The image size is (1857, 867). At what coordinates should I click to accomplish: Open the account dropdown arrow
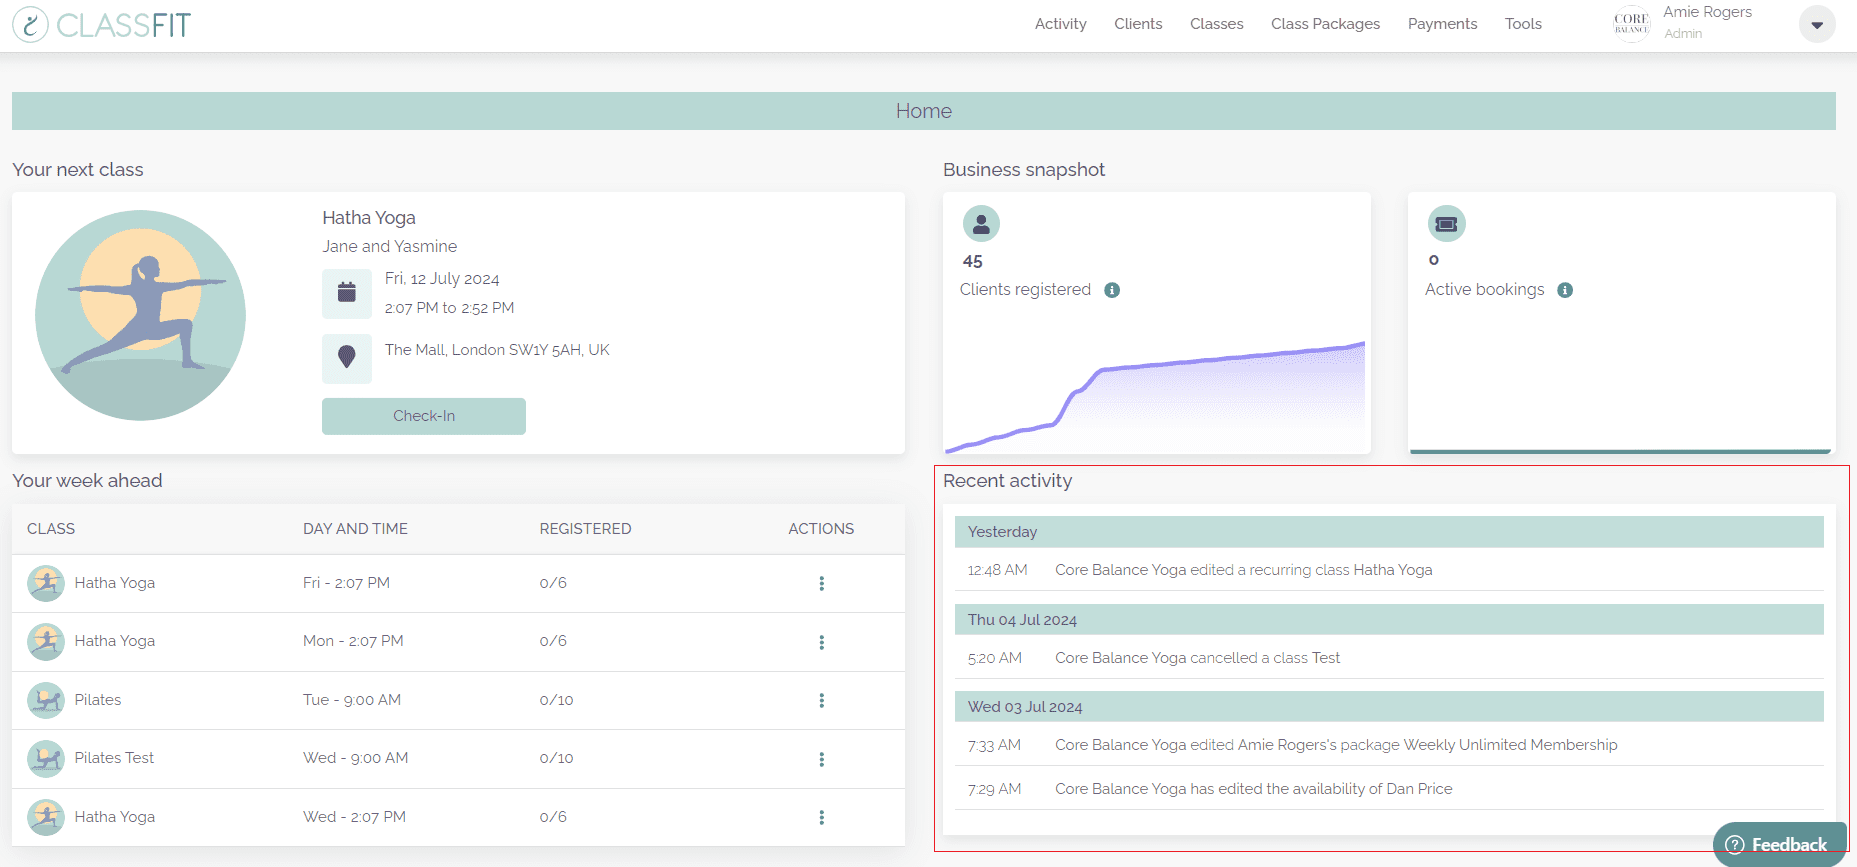(1816, 25)
